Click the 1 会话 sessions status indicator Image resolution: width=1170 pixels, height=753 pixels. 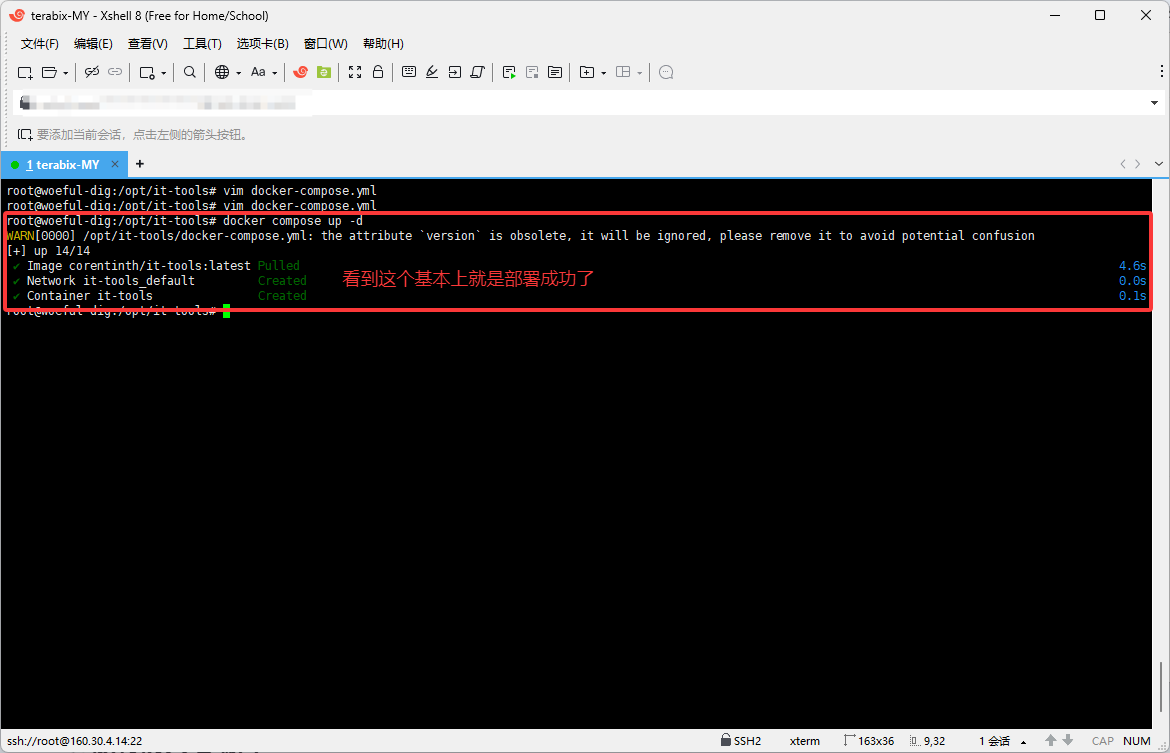(995, 741)
